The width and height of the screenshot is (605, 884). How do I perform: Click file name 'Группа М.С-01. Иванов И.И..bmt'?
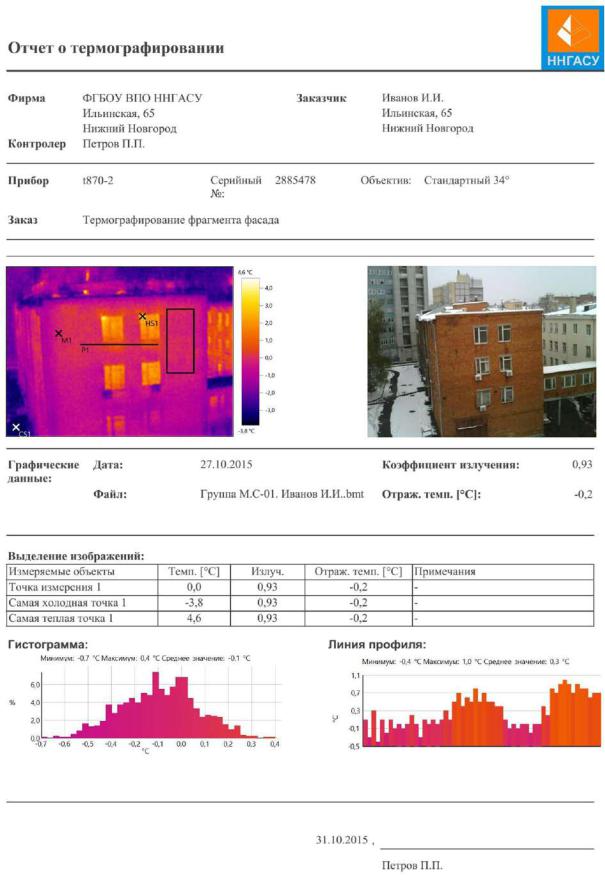click(x=282, y=494)
